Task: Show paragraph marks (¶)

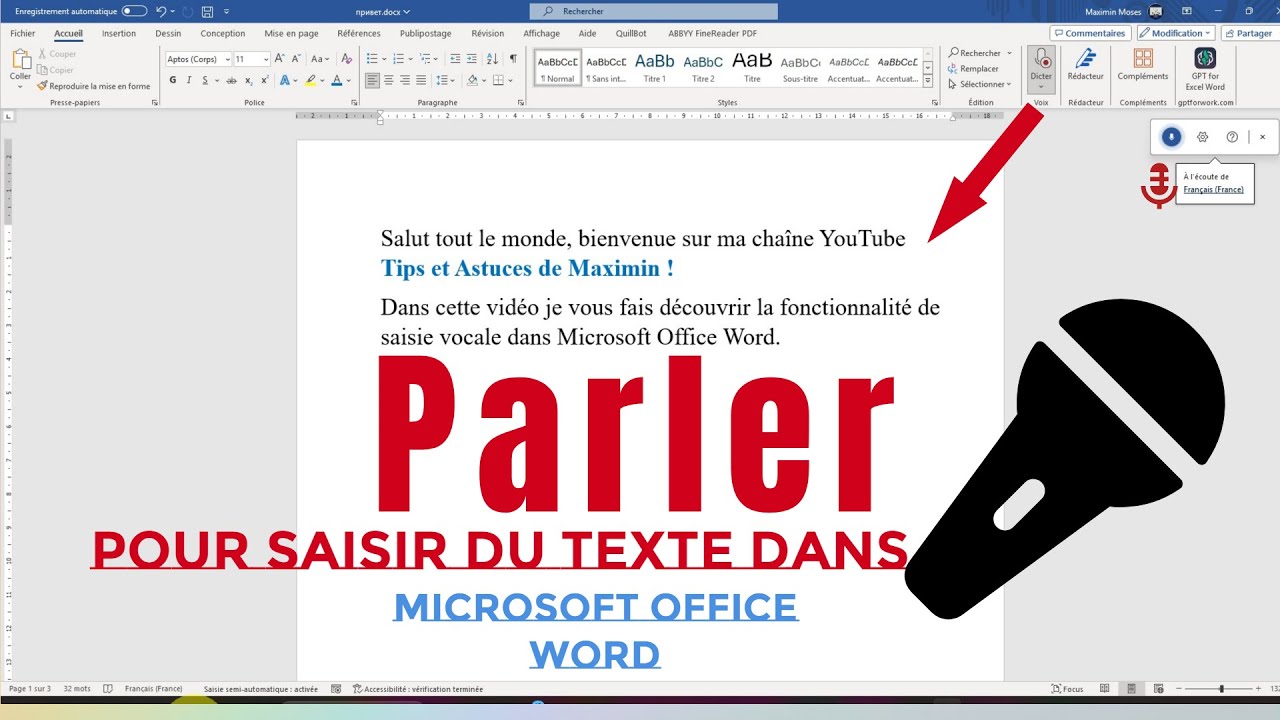Action: point(513,59)
